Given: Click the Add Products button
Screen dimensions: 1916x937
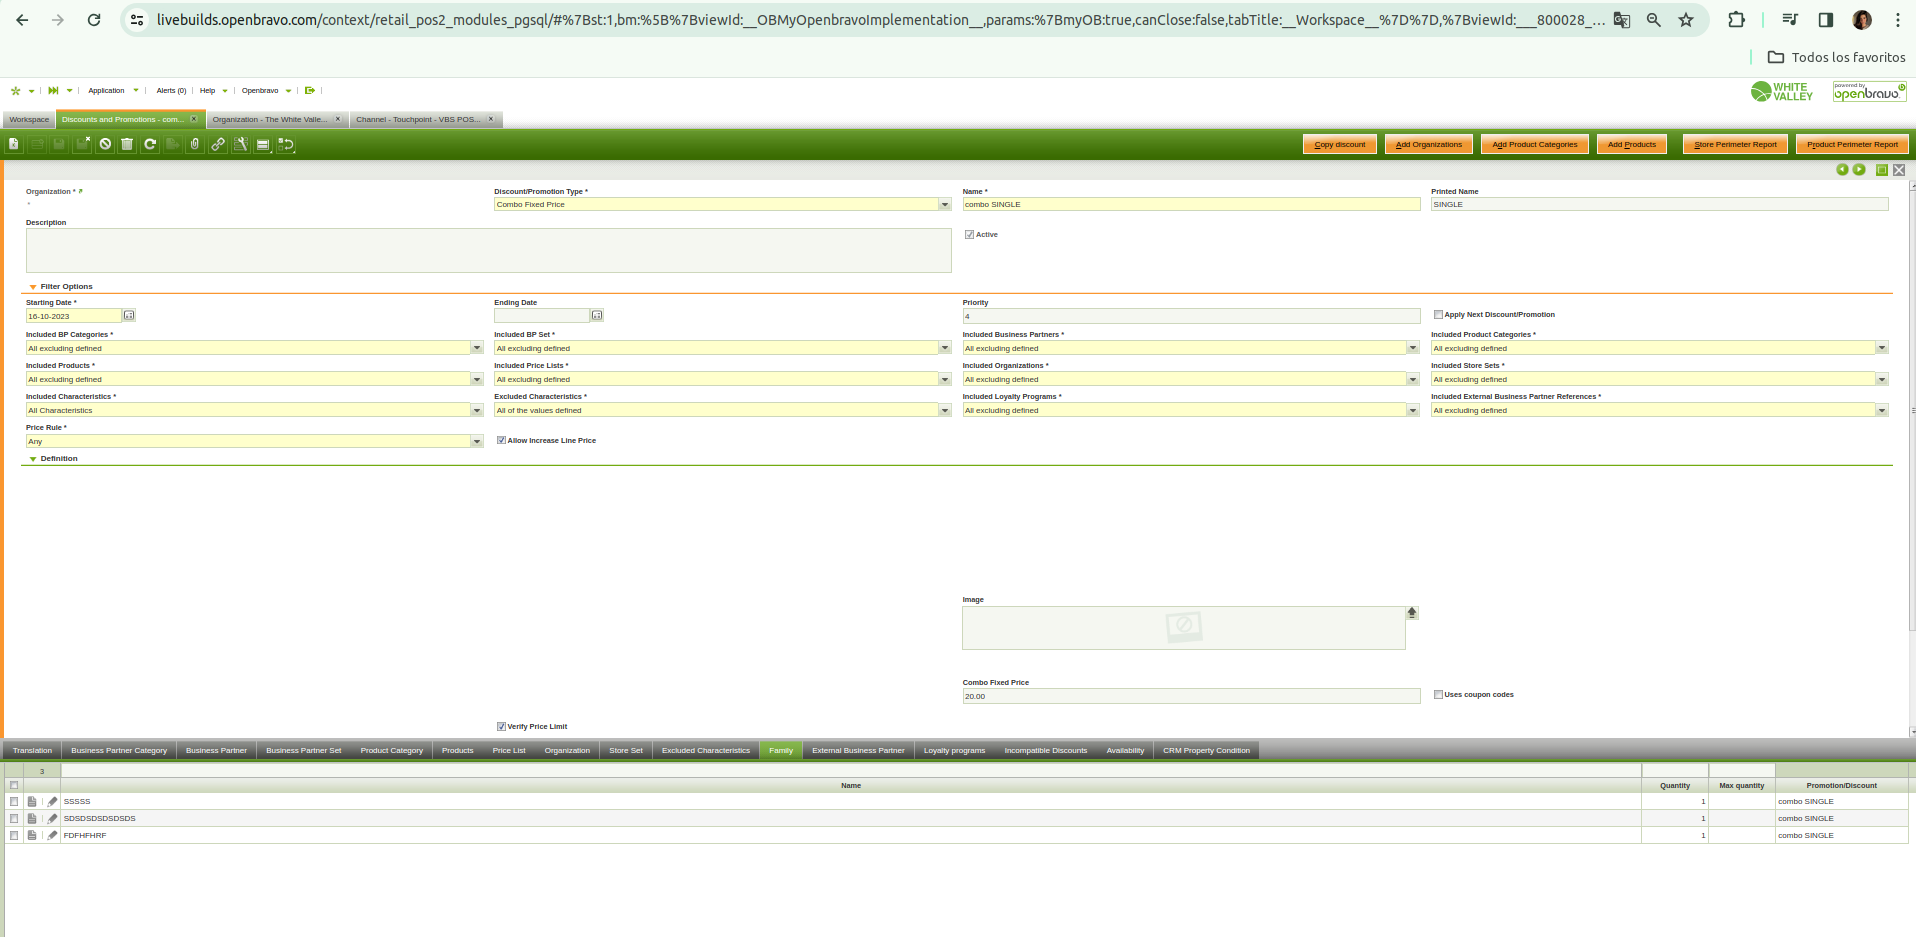Looking at the screenshot, I should click(1631, 145).
